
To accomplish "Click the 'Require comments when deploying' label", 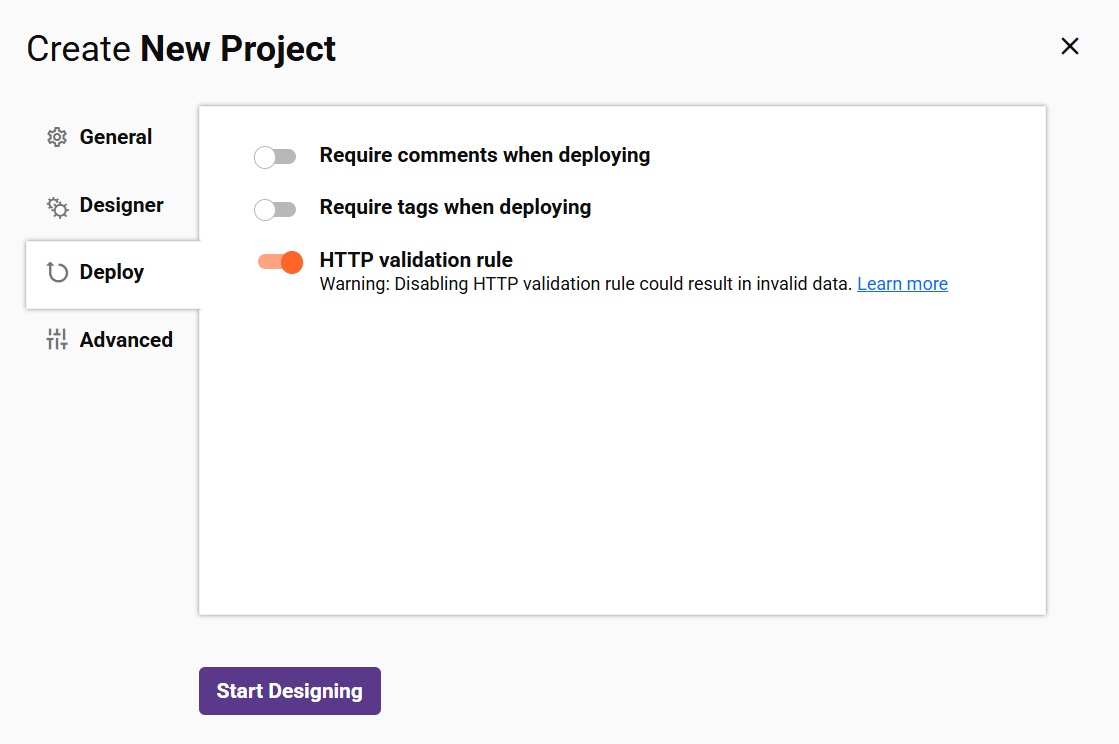I will click(x=484, y=155).
